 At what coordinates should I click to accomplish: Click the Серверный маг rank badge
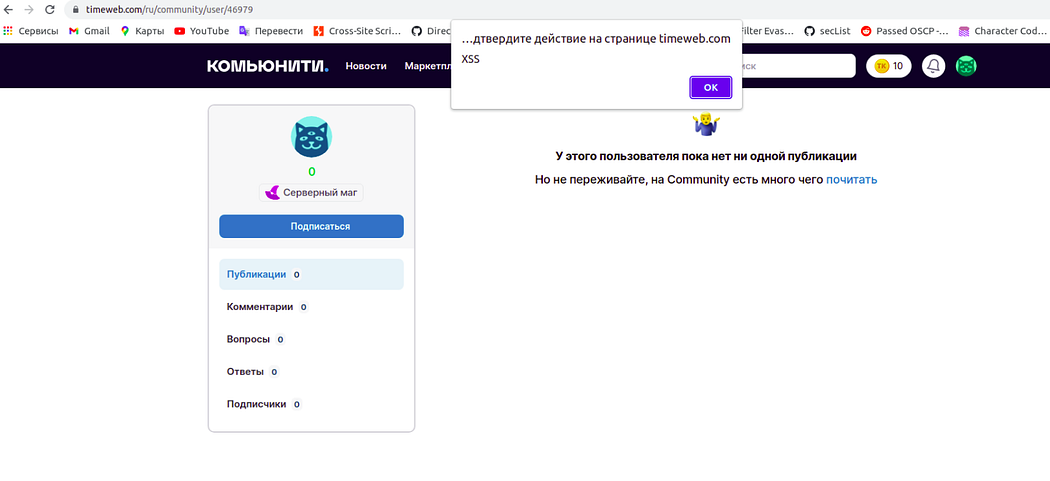[x=311, y=193]
